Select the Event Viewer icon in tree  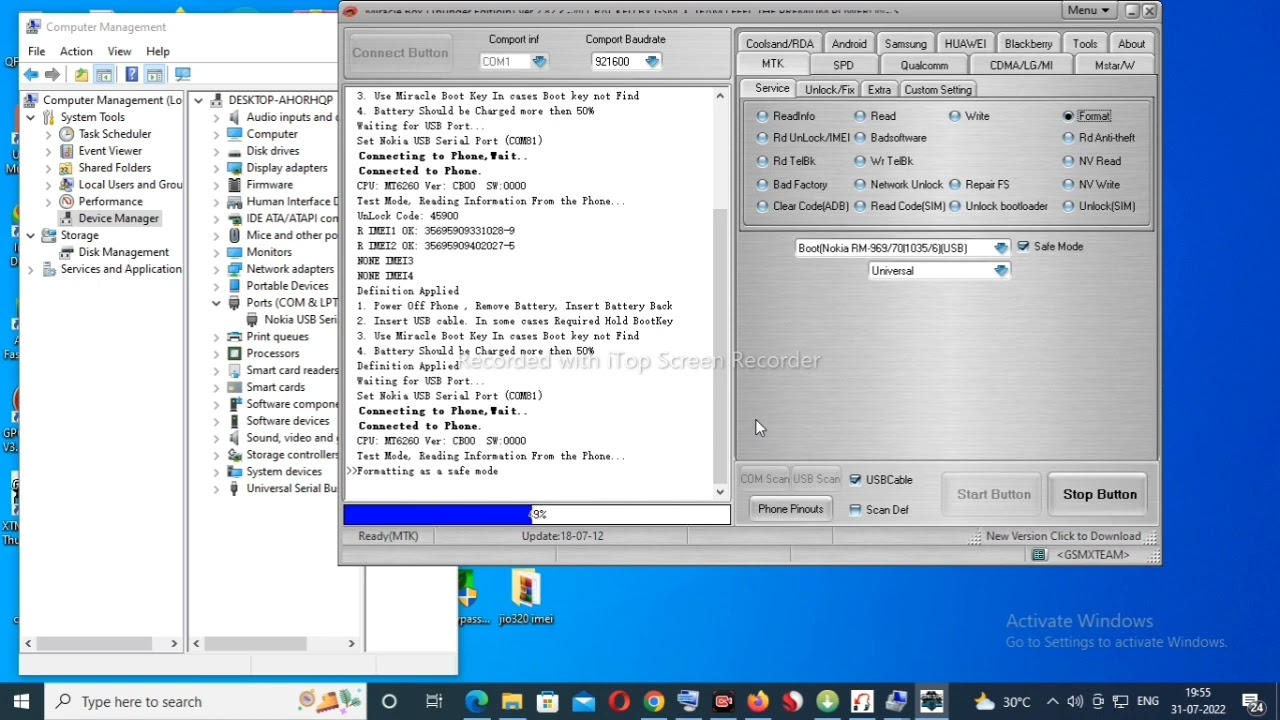(66, 151)
